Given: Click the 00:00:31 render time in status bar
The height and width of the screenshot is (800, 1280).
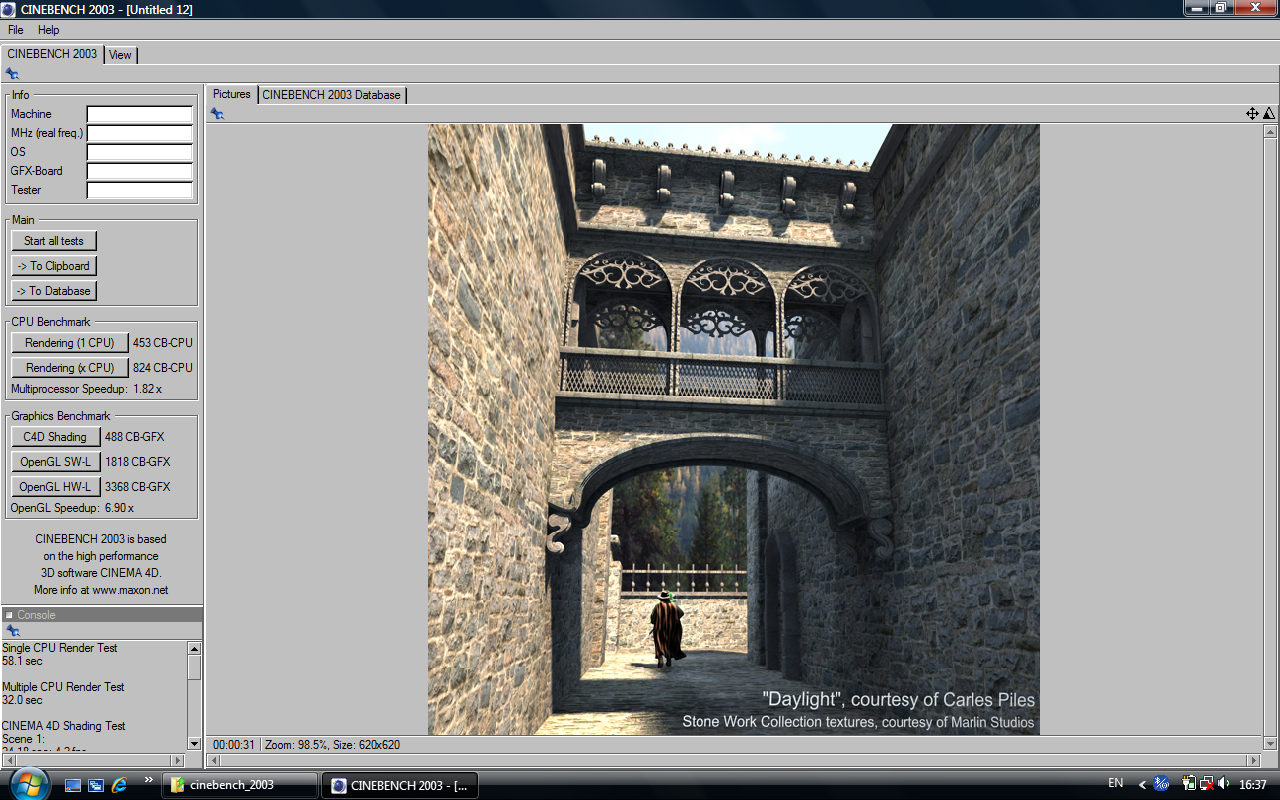Looking at the screenshot, I should [234, 745].
